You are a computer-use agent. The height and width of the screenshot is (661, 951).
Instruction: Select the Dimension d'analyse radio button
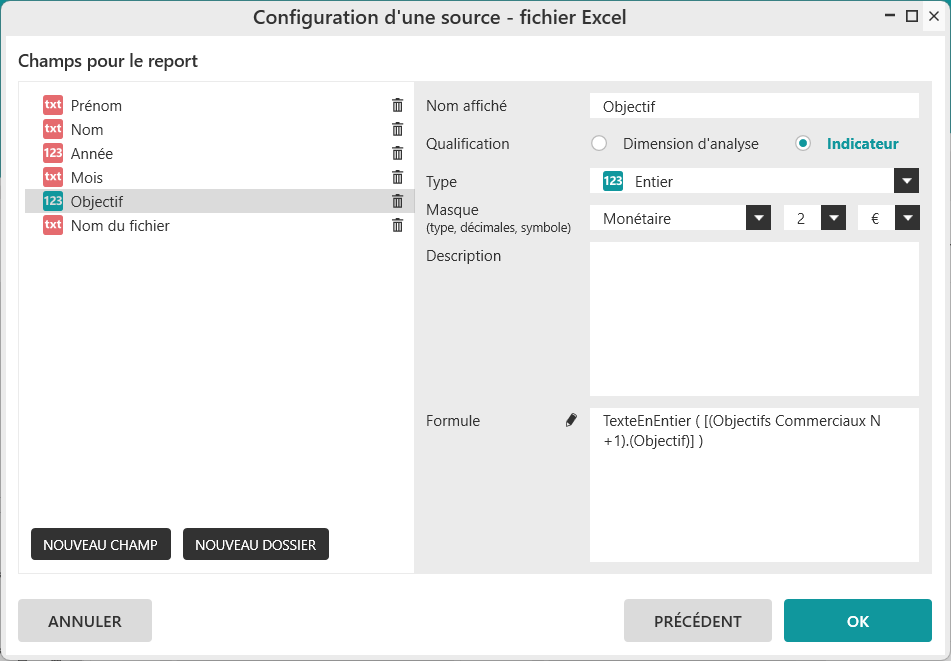pos(599,144)
